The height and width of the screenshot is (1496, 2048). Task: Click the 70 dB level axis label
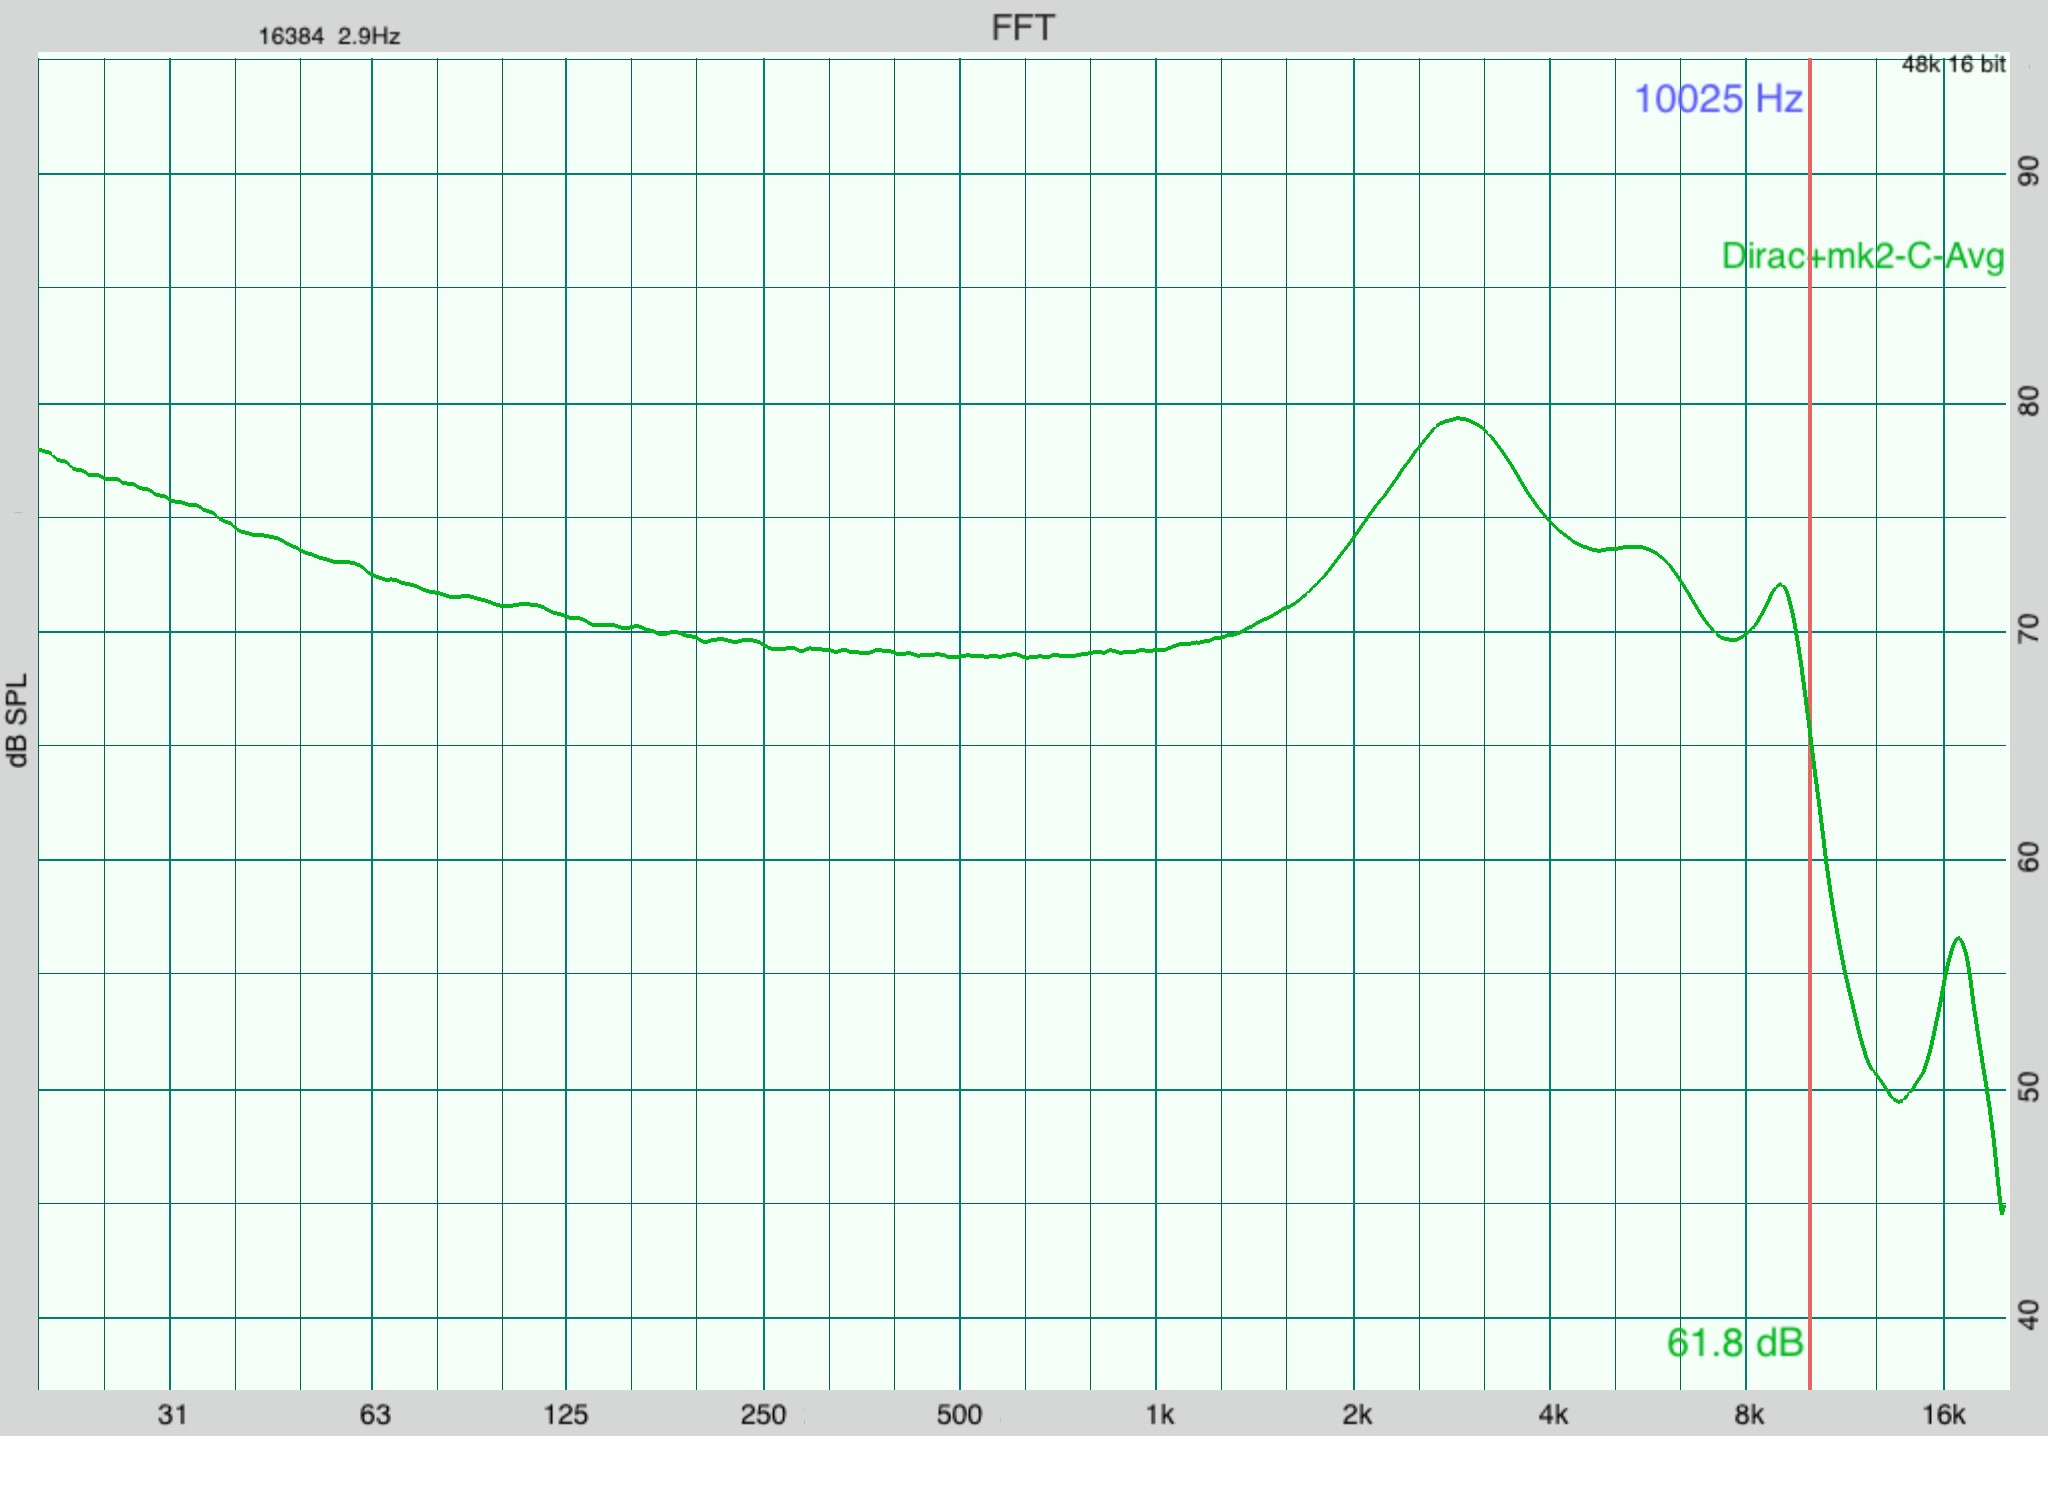tap(2029, 630)
